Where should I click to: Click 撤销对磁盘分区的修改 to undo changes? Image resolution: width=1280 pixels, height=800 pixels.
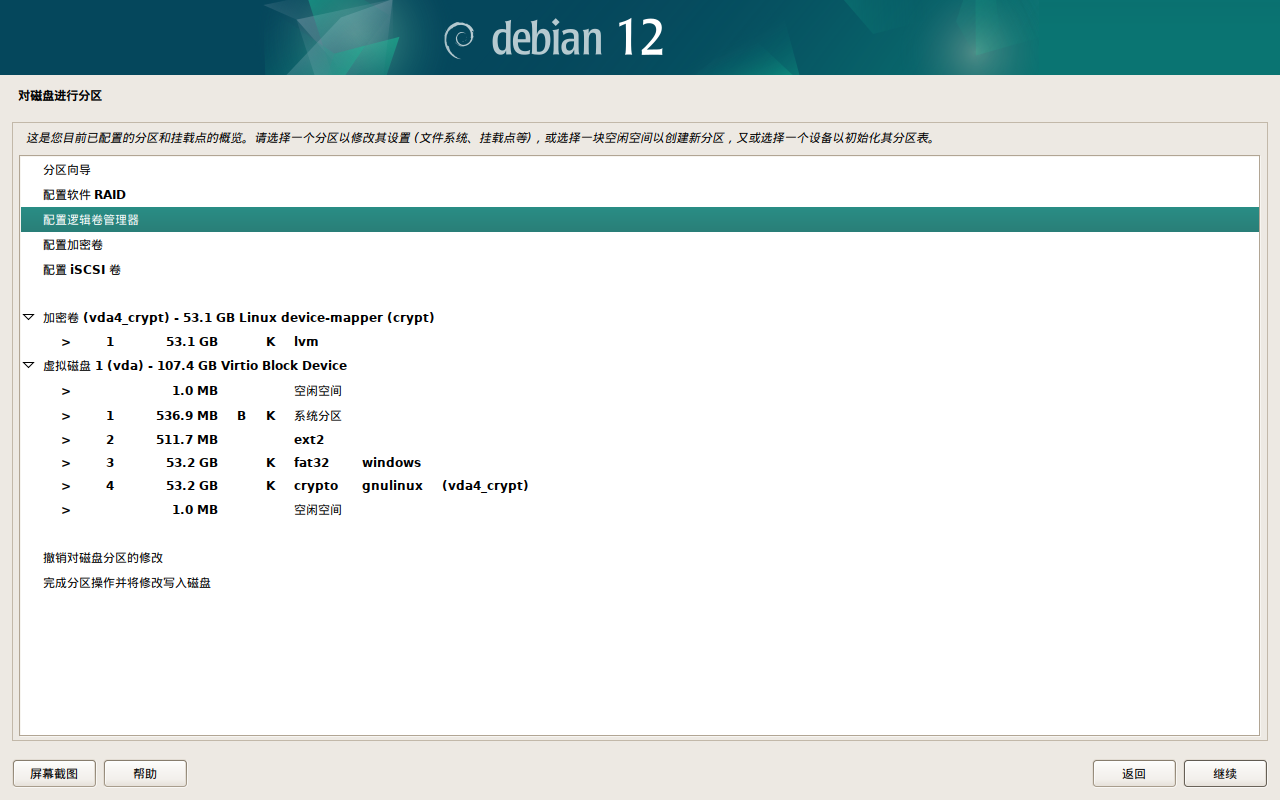tap(640, 558)
